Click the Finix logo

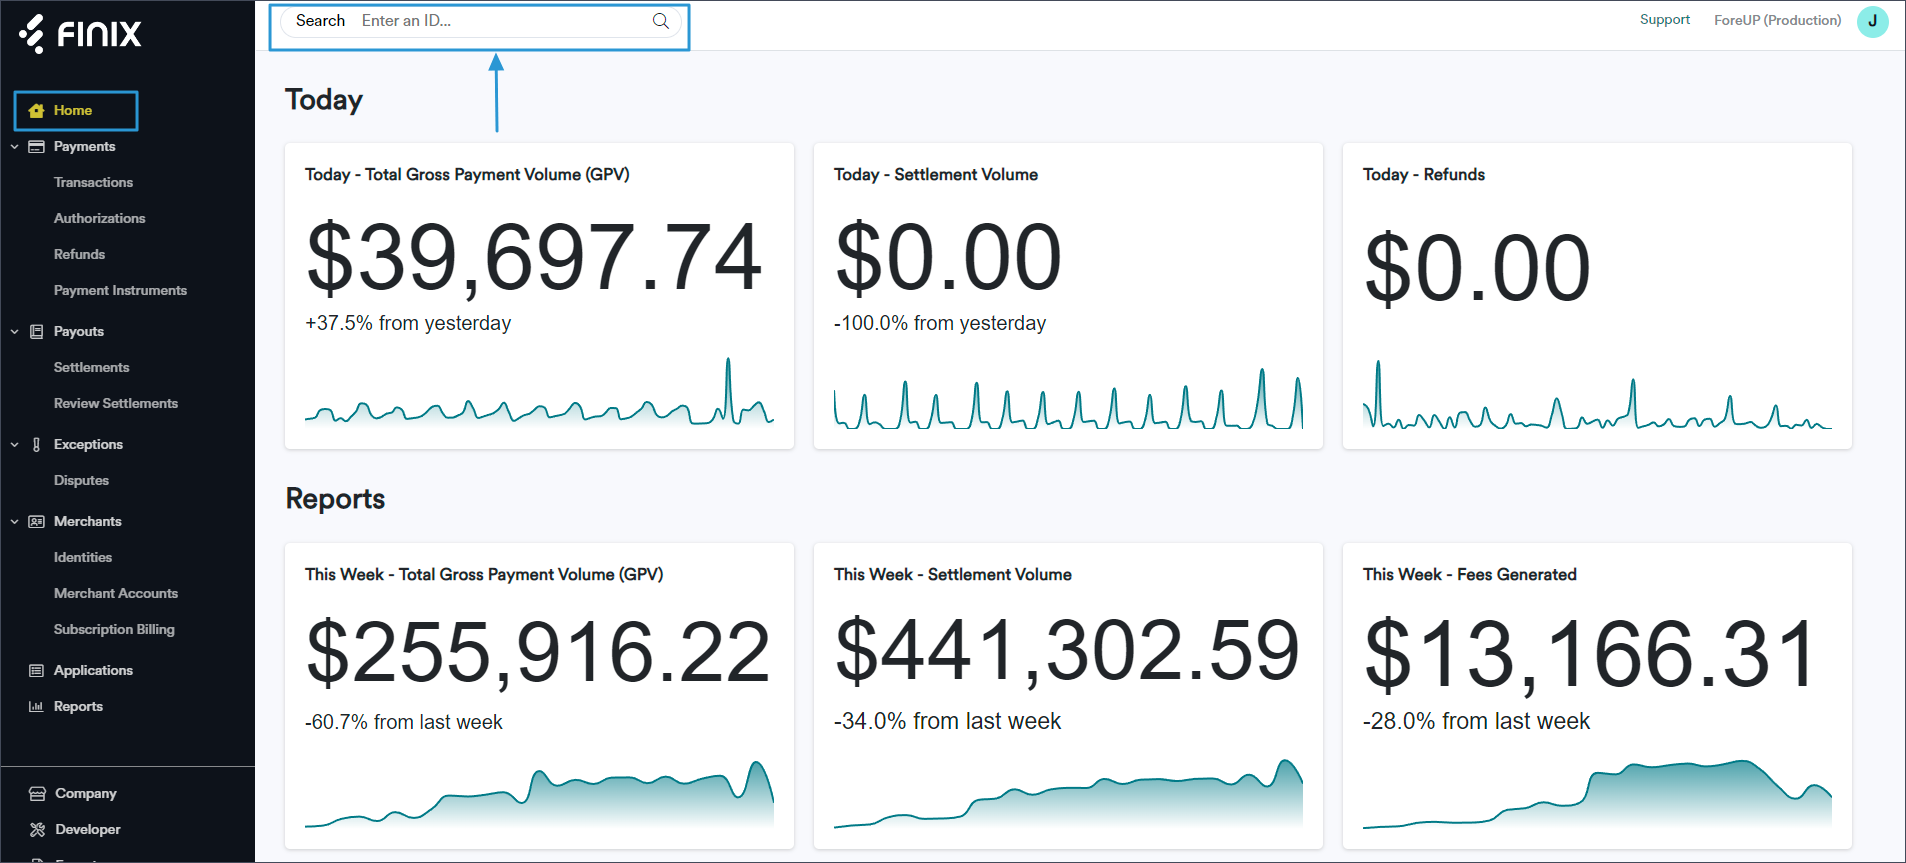pyautogui.click(x=80, y=34)
